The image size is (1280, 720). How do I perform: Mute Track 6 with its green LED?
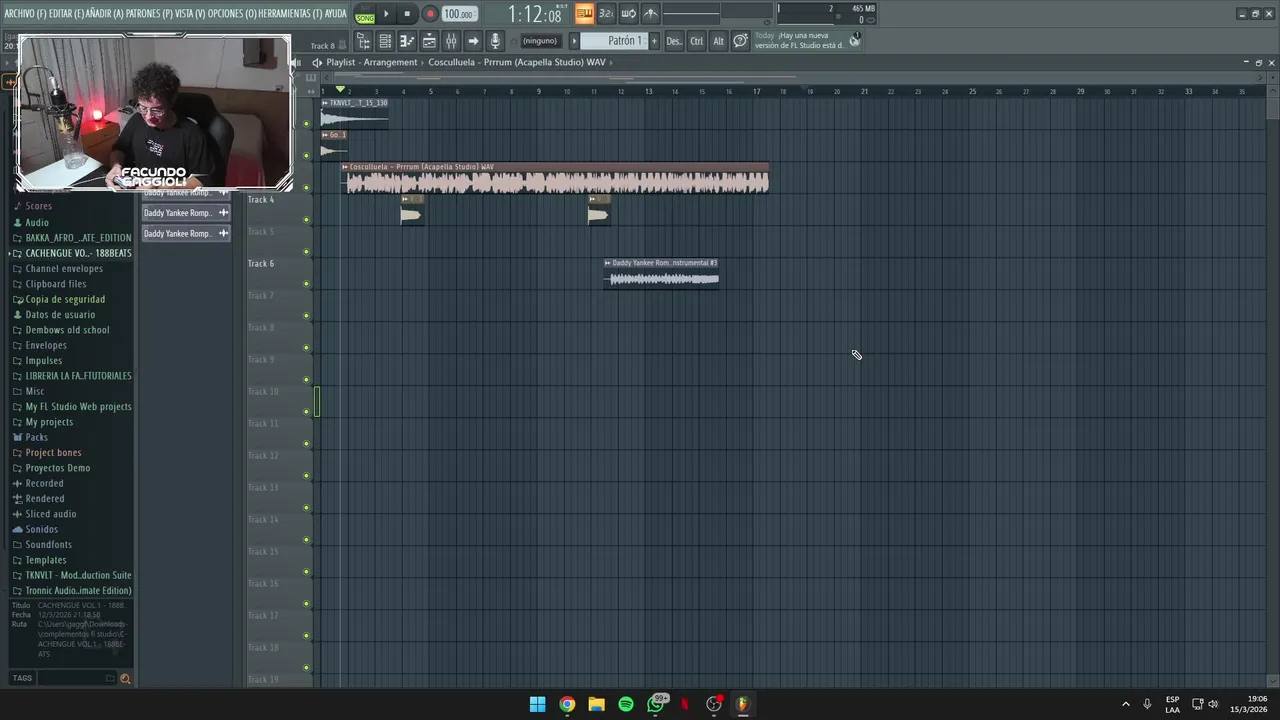(306, 284)
